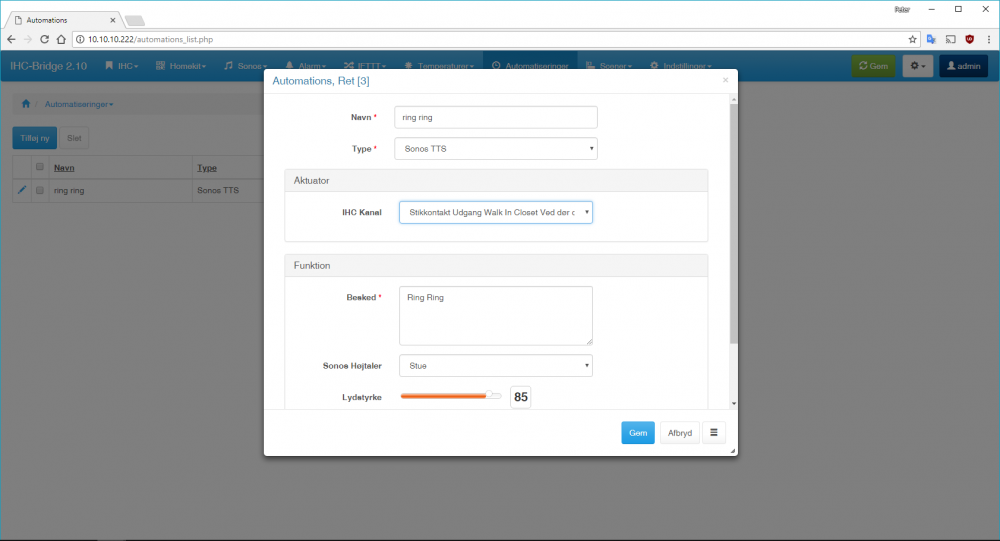Viewport: 1000px width, 541px height.
Task: Bookmark page with the star icon
Action: 912,39
